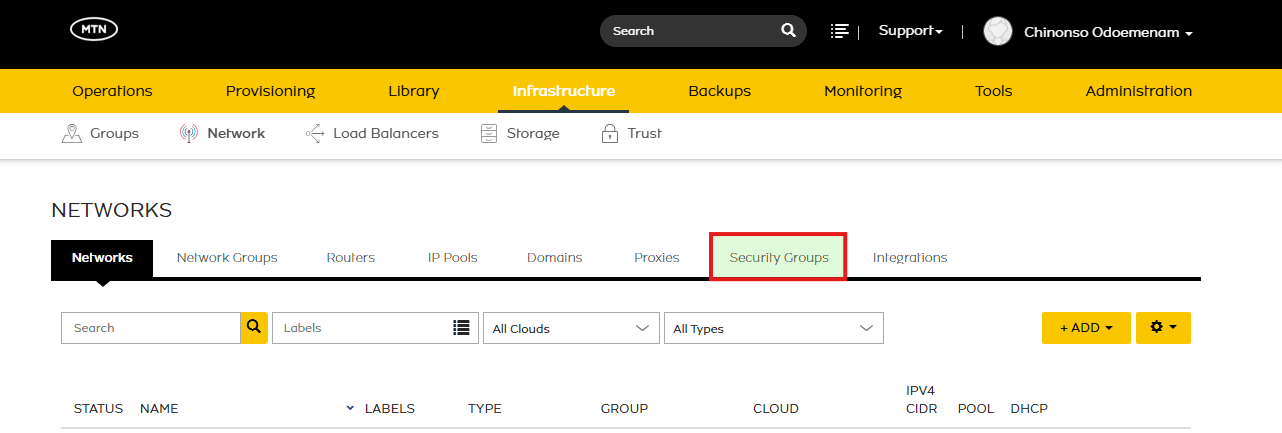Click the magnifier icon in top search bar
This screenshot has height=433, width=1282.
(788, 31)
